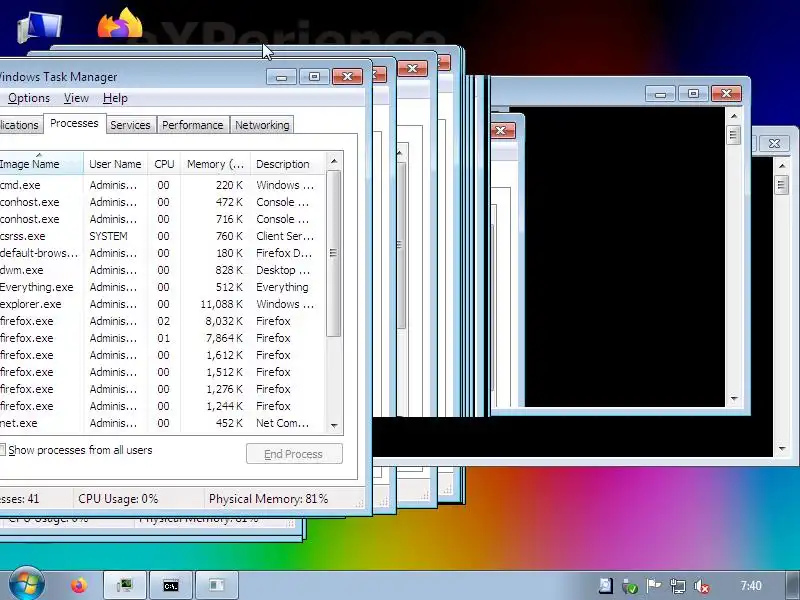Select the firefox.exe row using 1,244 K
The image size is (800, 600).
pos(162,406)
